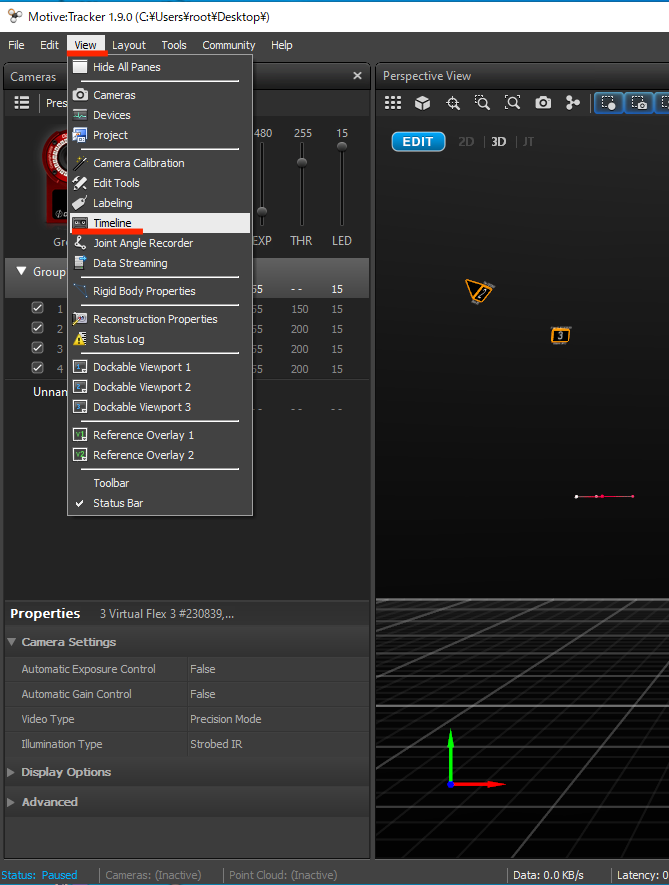Choose Hide All Panes
Image resolution: width=669 pixels, height=885 pixels.
[x=160, y=67]
